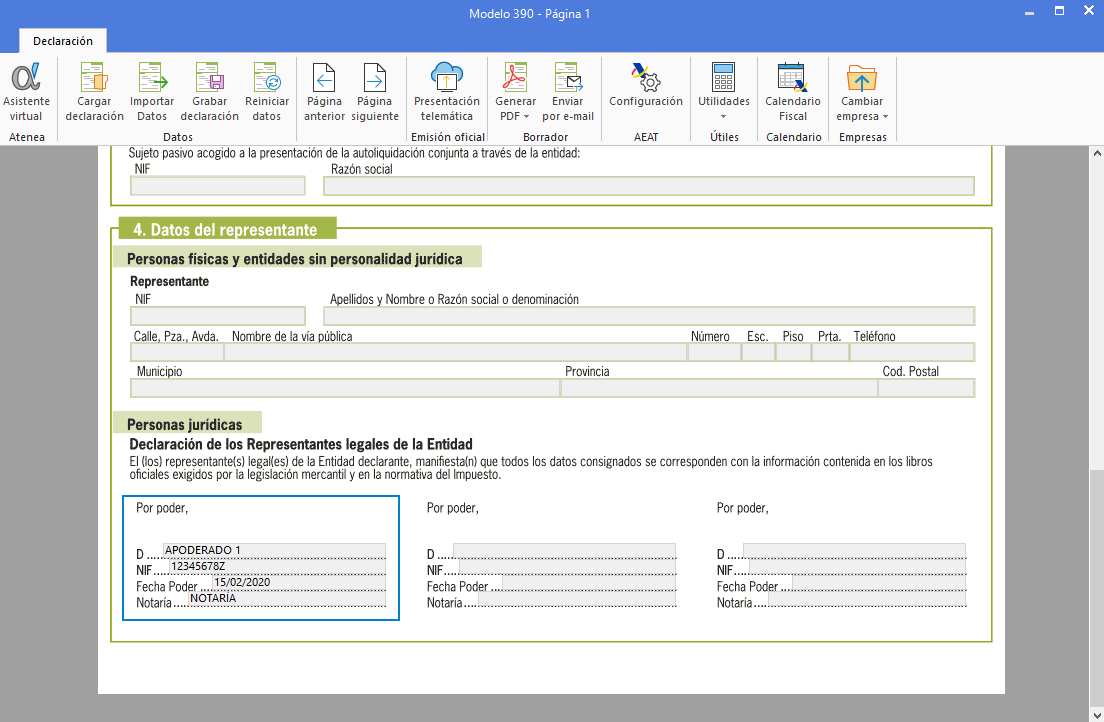Click second representative Notaría field
The image size is (1104, 722).
[577, 599]
